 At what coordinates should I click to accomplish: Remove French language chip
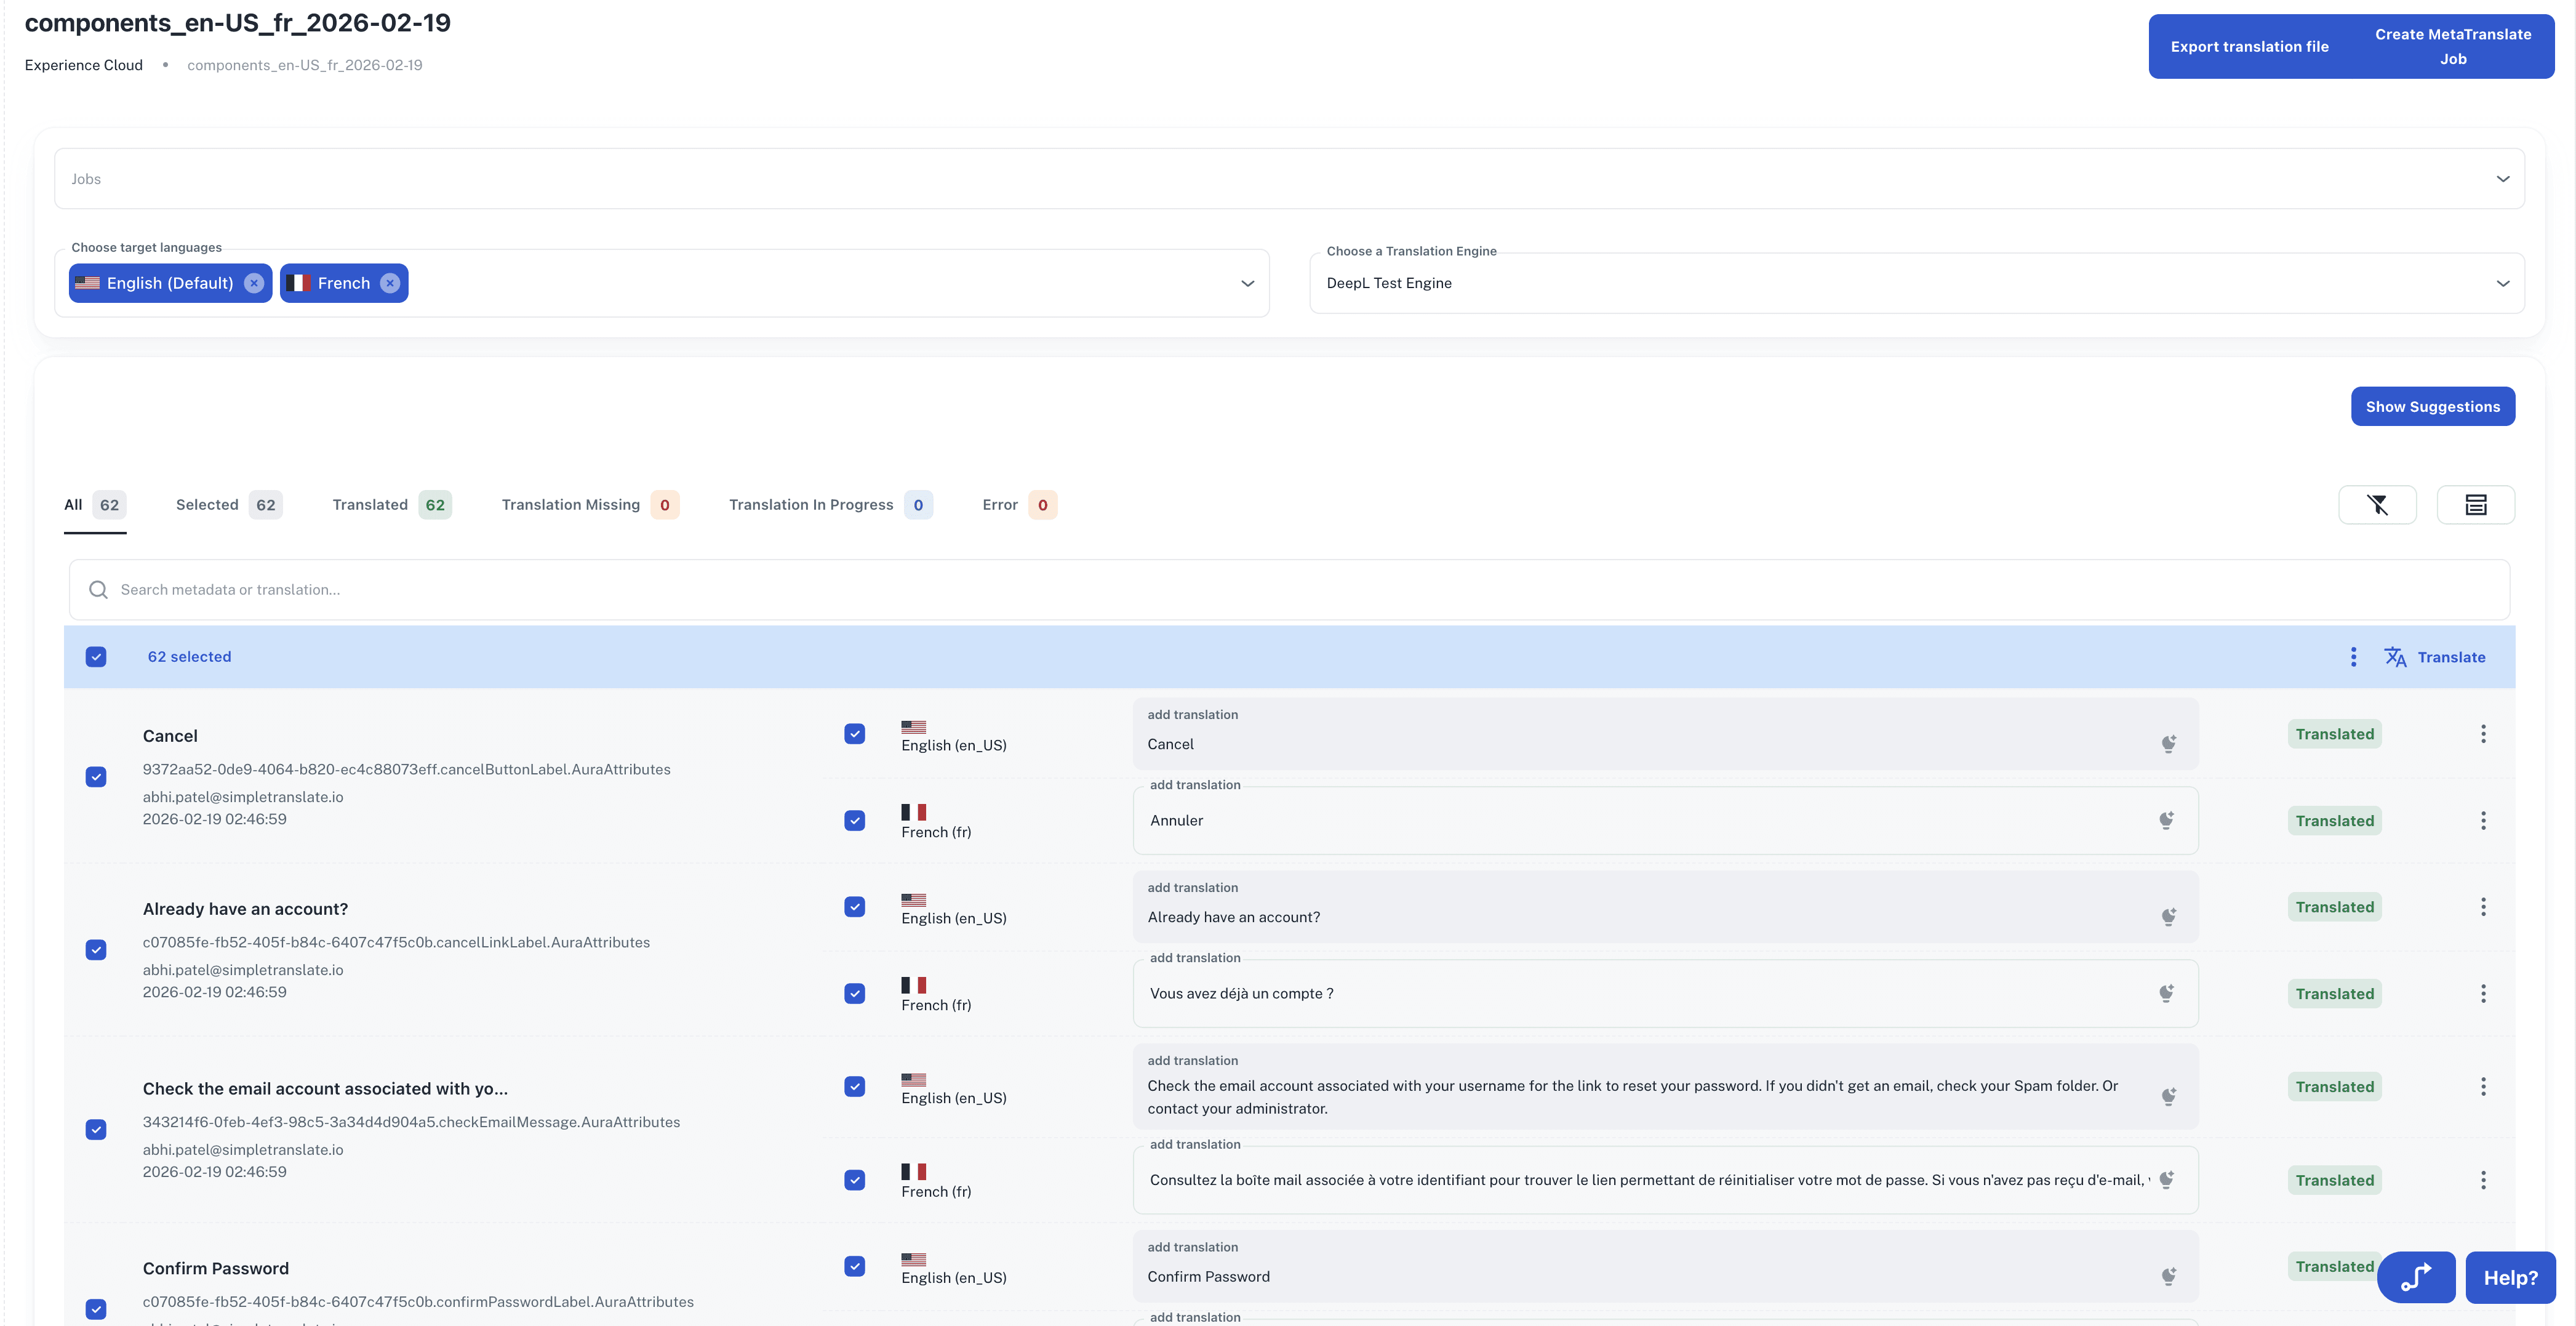[x=390, y=283]
